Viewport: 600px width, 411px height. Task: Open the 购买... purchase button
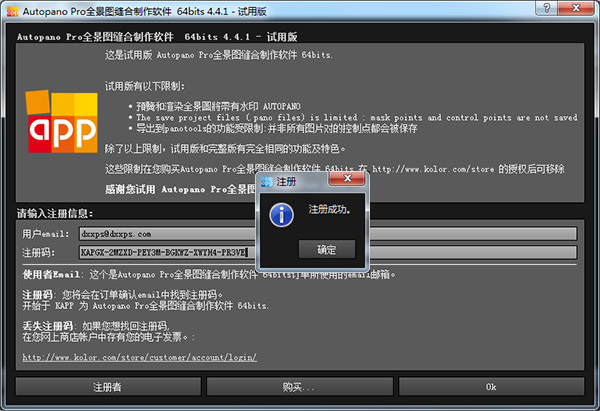[x=300, y=387]
